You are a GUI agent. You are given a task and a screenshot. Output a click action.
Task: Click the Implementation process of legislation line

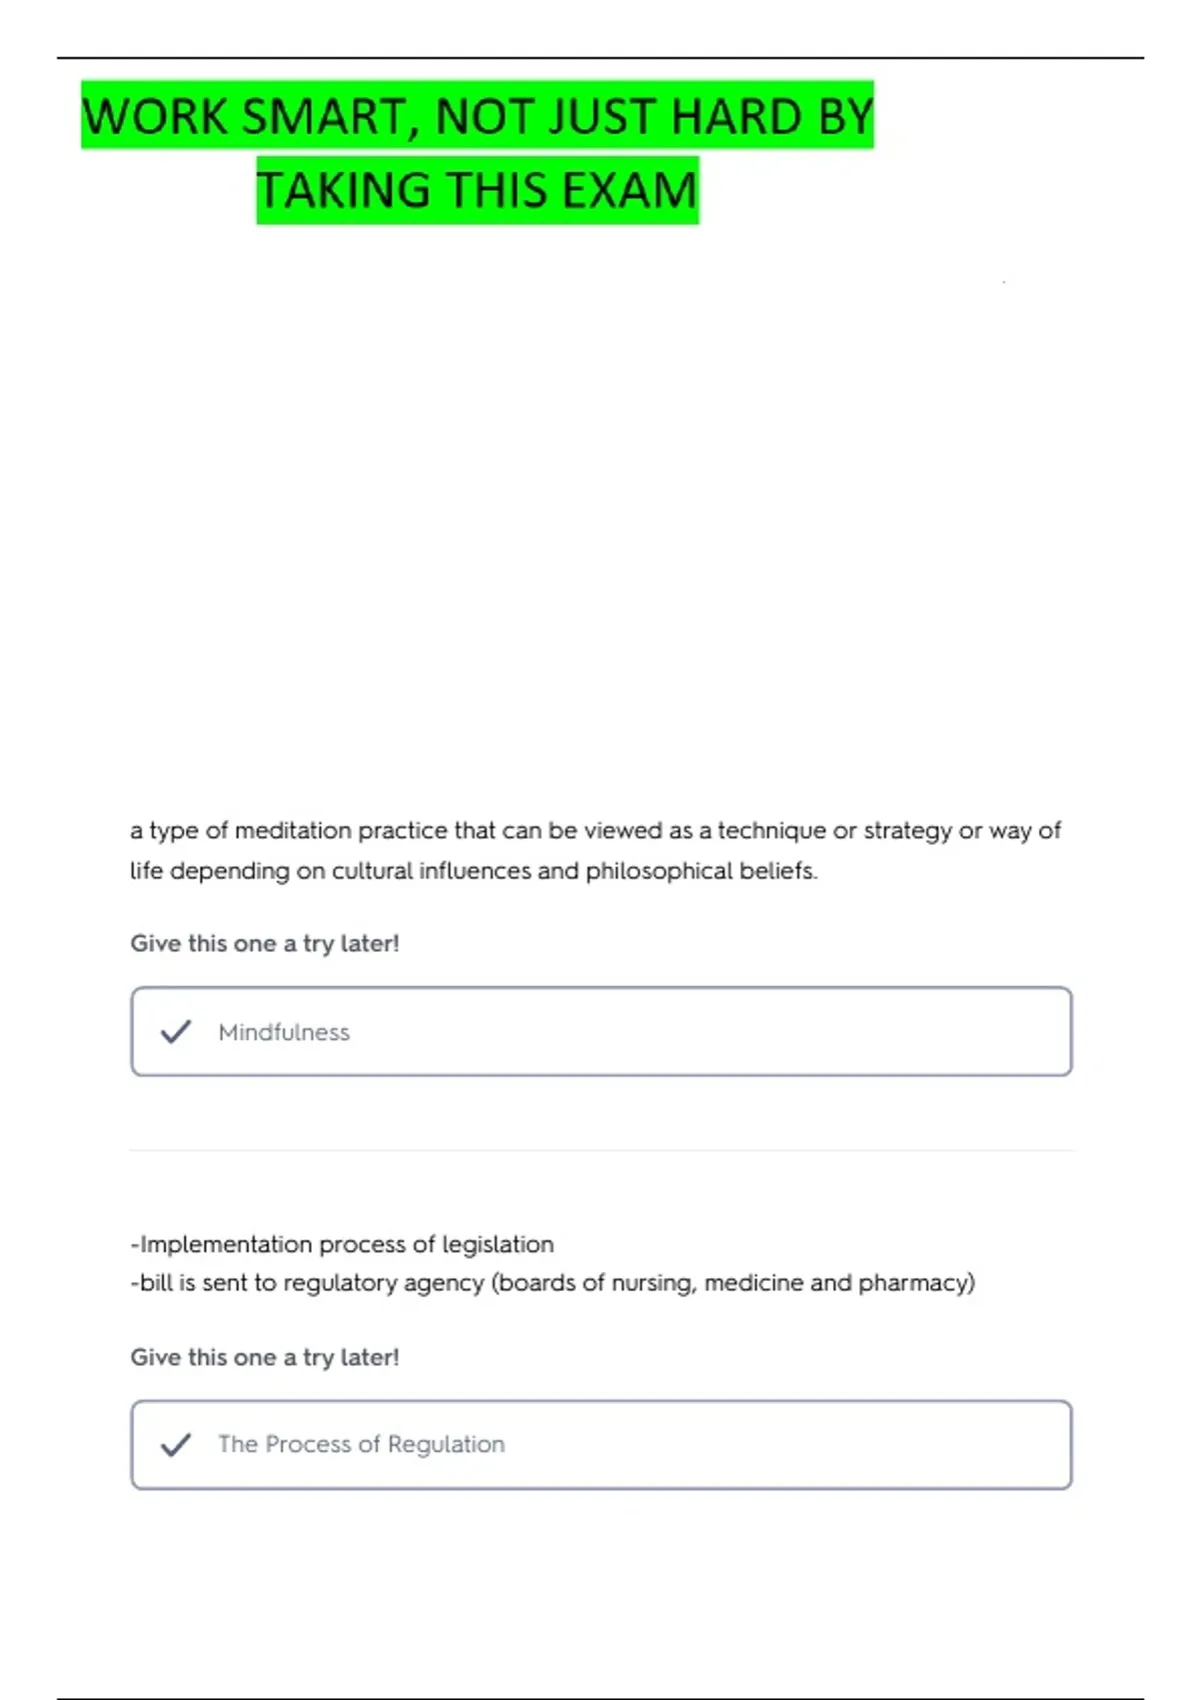(x=342, y=1244)
